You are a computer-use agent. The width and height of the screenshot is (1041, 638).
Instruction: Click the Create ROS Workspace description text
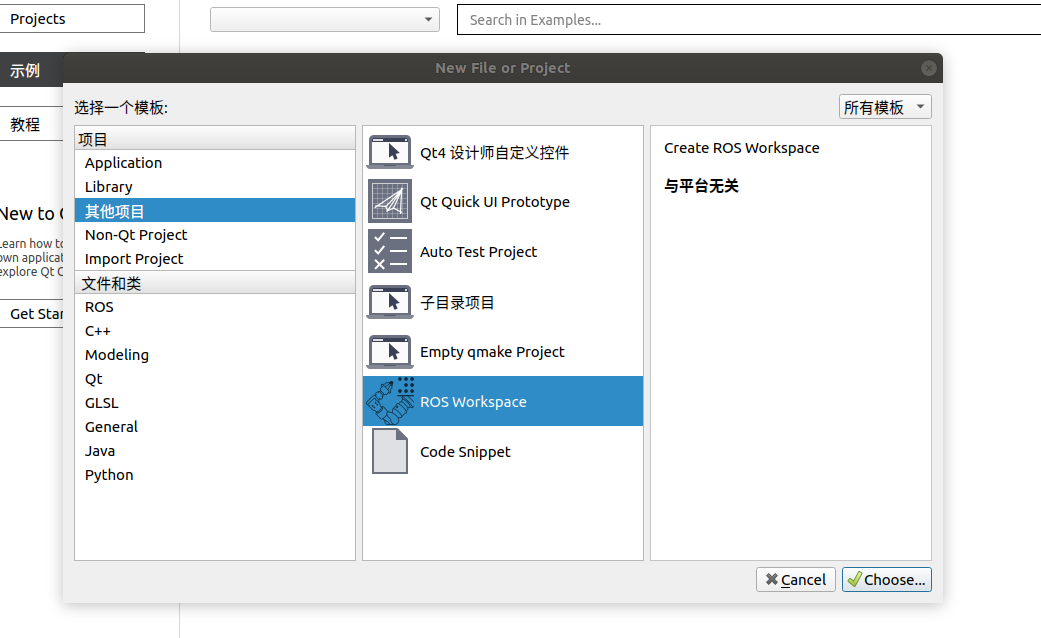coord(742,148)
